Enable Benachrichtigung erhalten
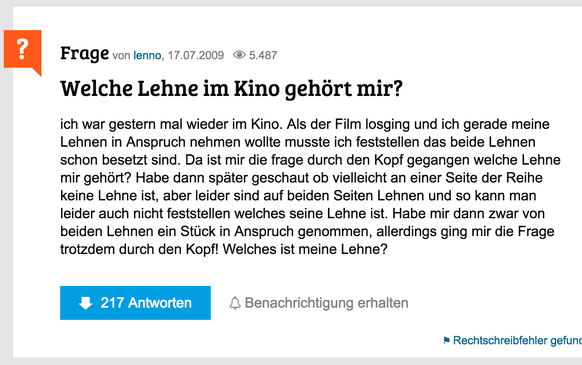582x365 pixels. (x=319, y=303)
